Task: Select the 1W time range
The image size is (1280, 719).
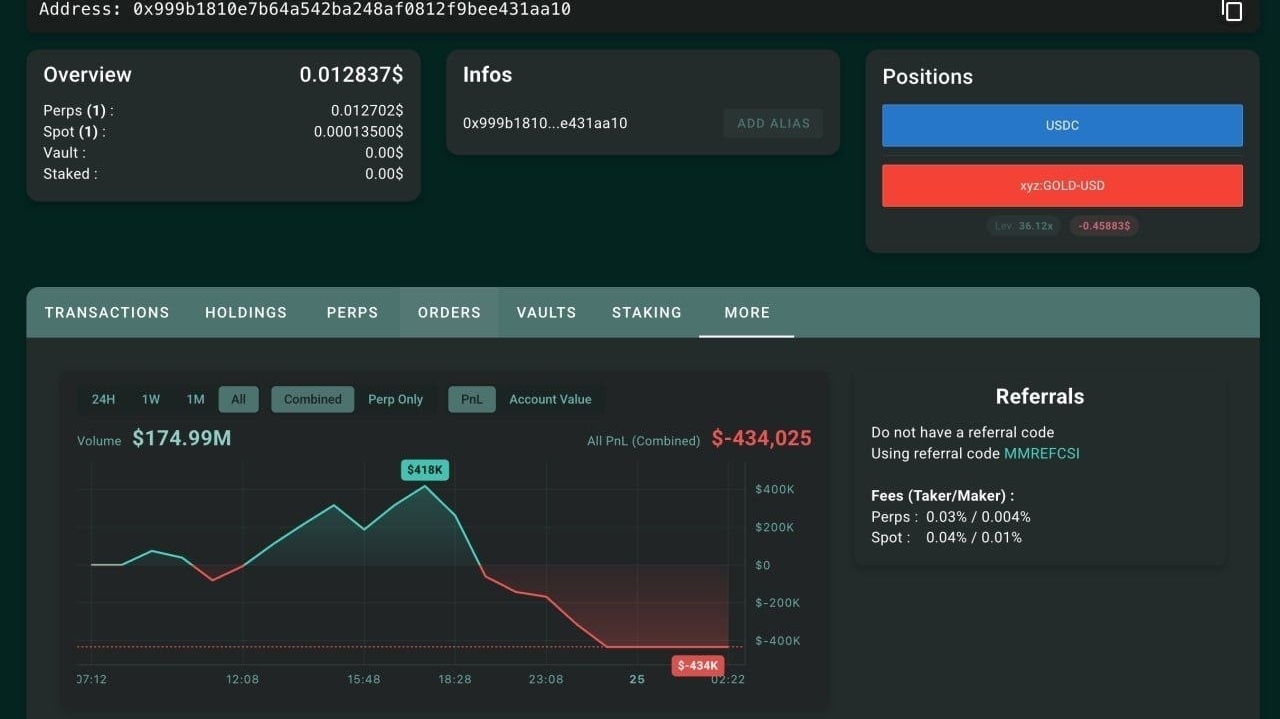Action: (151, 399)
